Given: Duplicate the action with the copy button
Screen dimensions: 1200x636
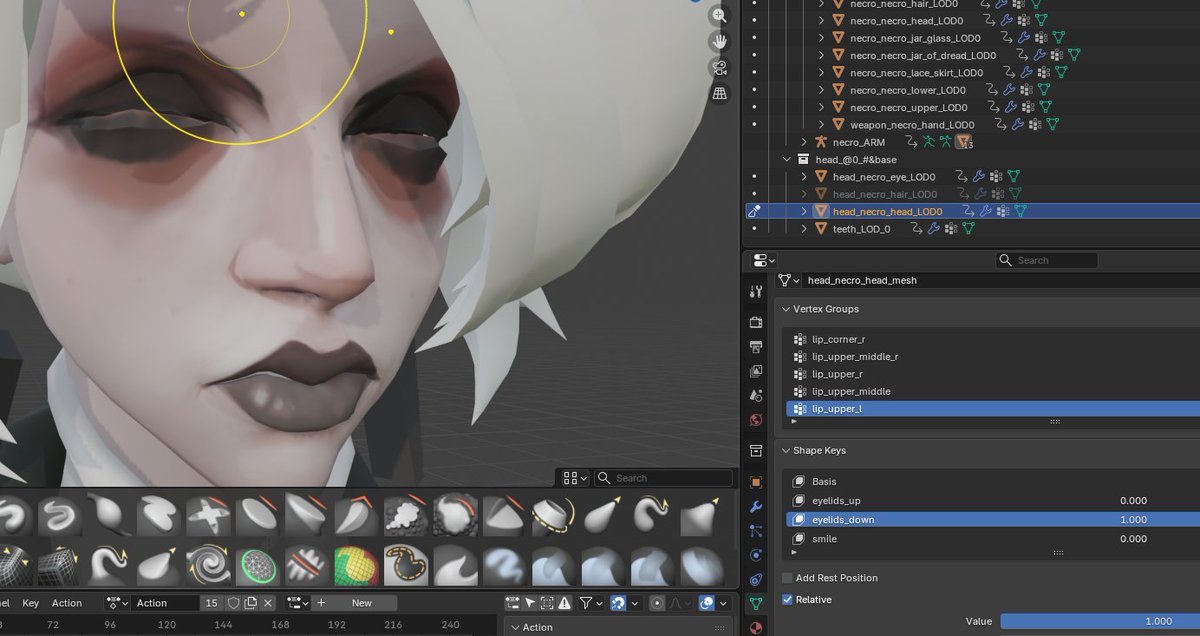Looking at the screenshot, I should click(251, 603).
